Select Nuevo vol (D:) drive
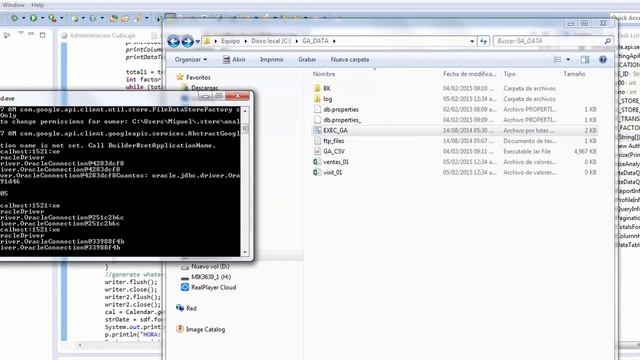The image size is (640, 360). click(205, 267)
